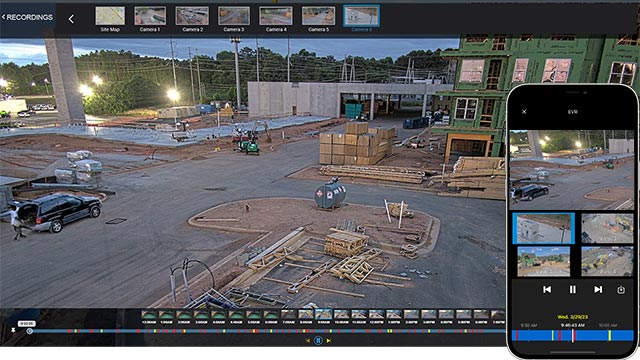
Task: Jump to the 6:00AM timeline thumbnail
Action: [271, 315]
